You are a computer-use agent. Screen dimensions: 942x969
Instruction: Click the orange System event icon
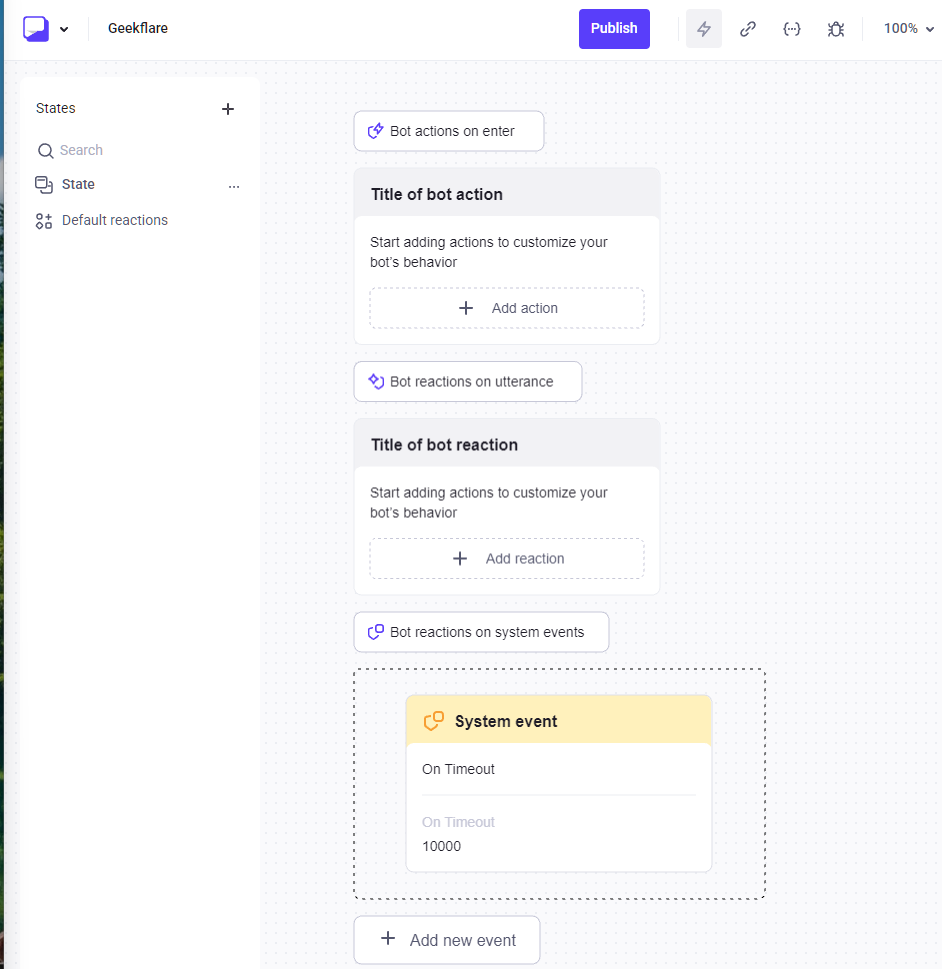[x=434, y=721]
